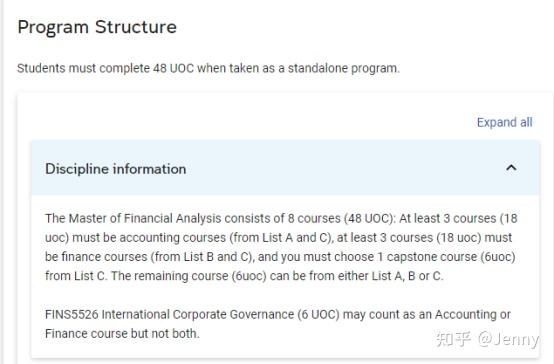554x364 pixels.
Task: Select the 'Students must complete 48 UOC' sentence
Action: pyautogui.click(x=208, y=68)
